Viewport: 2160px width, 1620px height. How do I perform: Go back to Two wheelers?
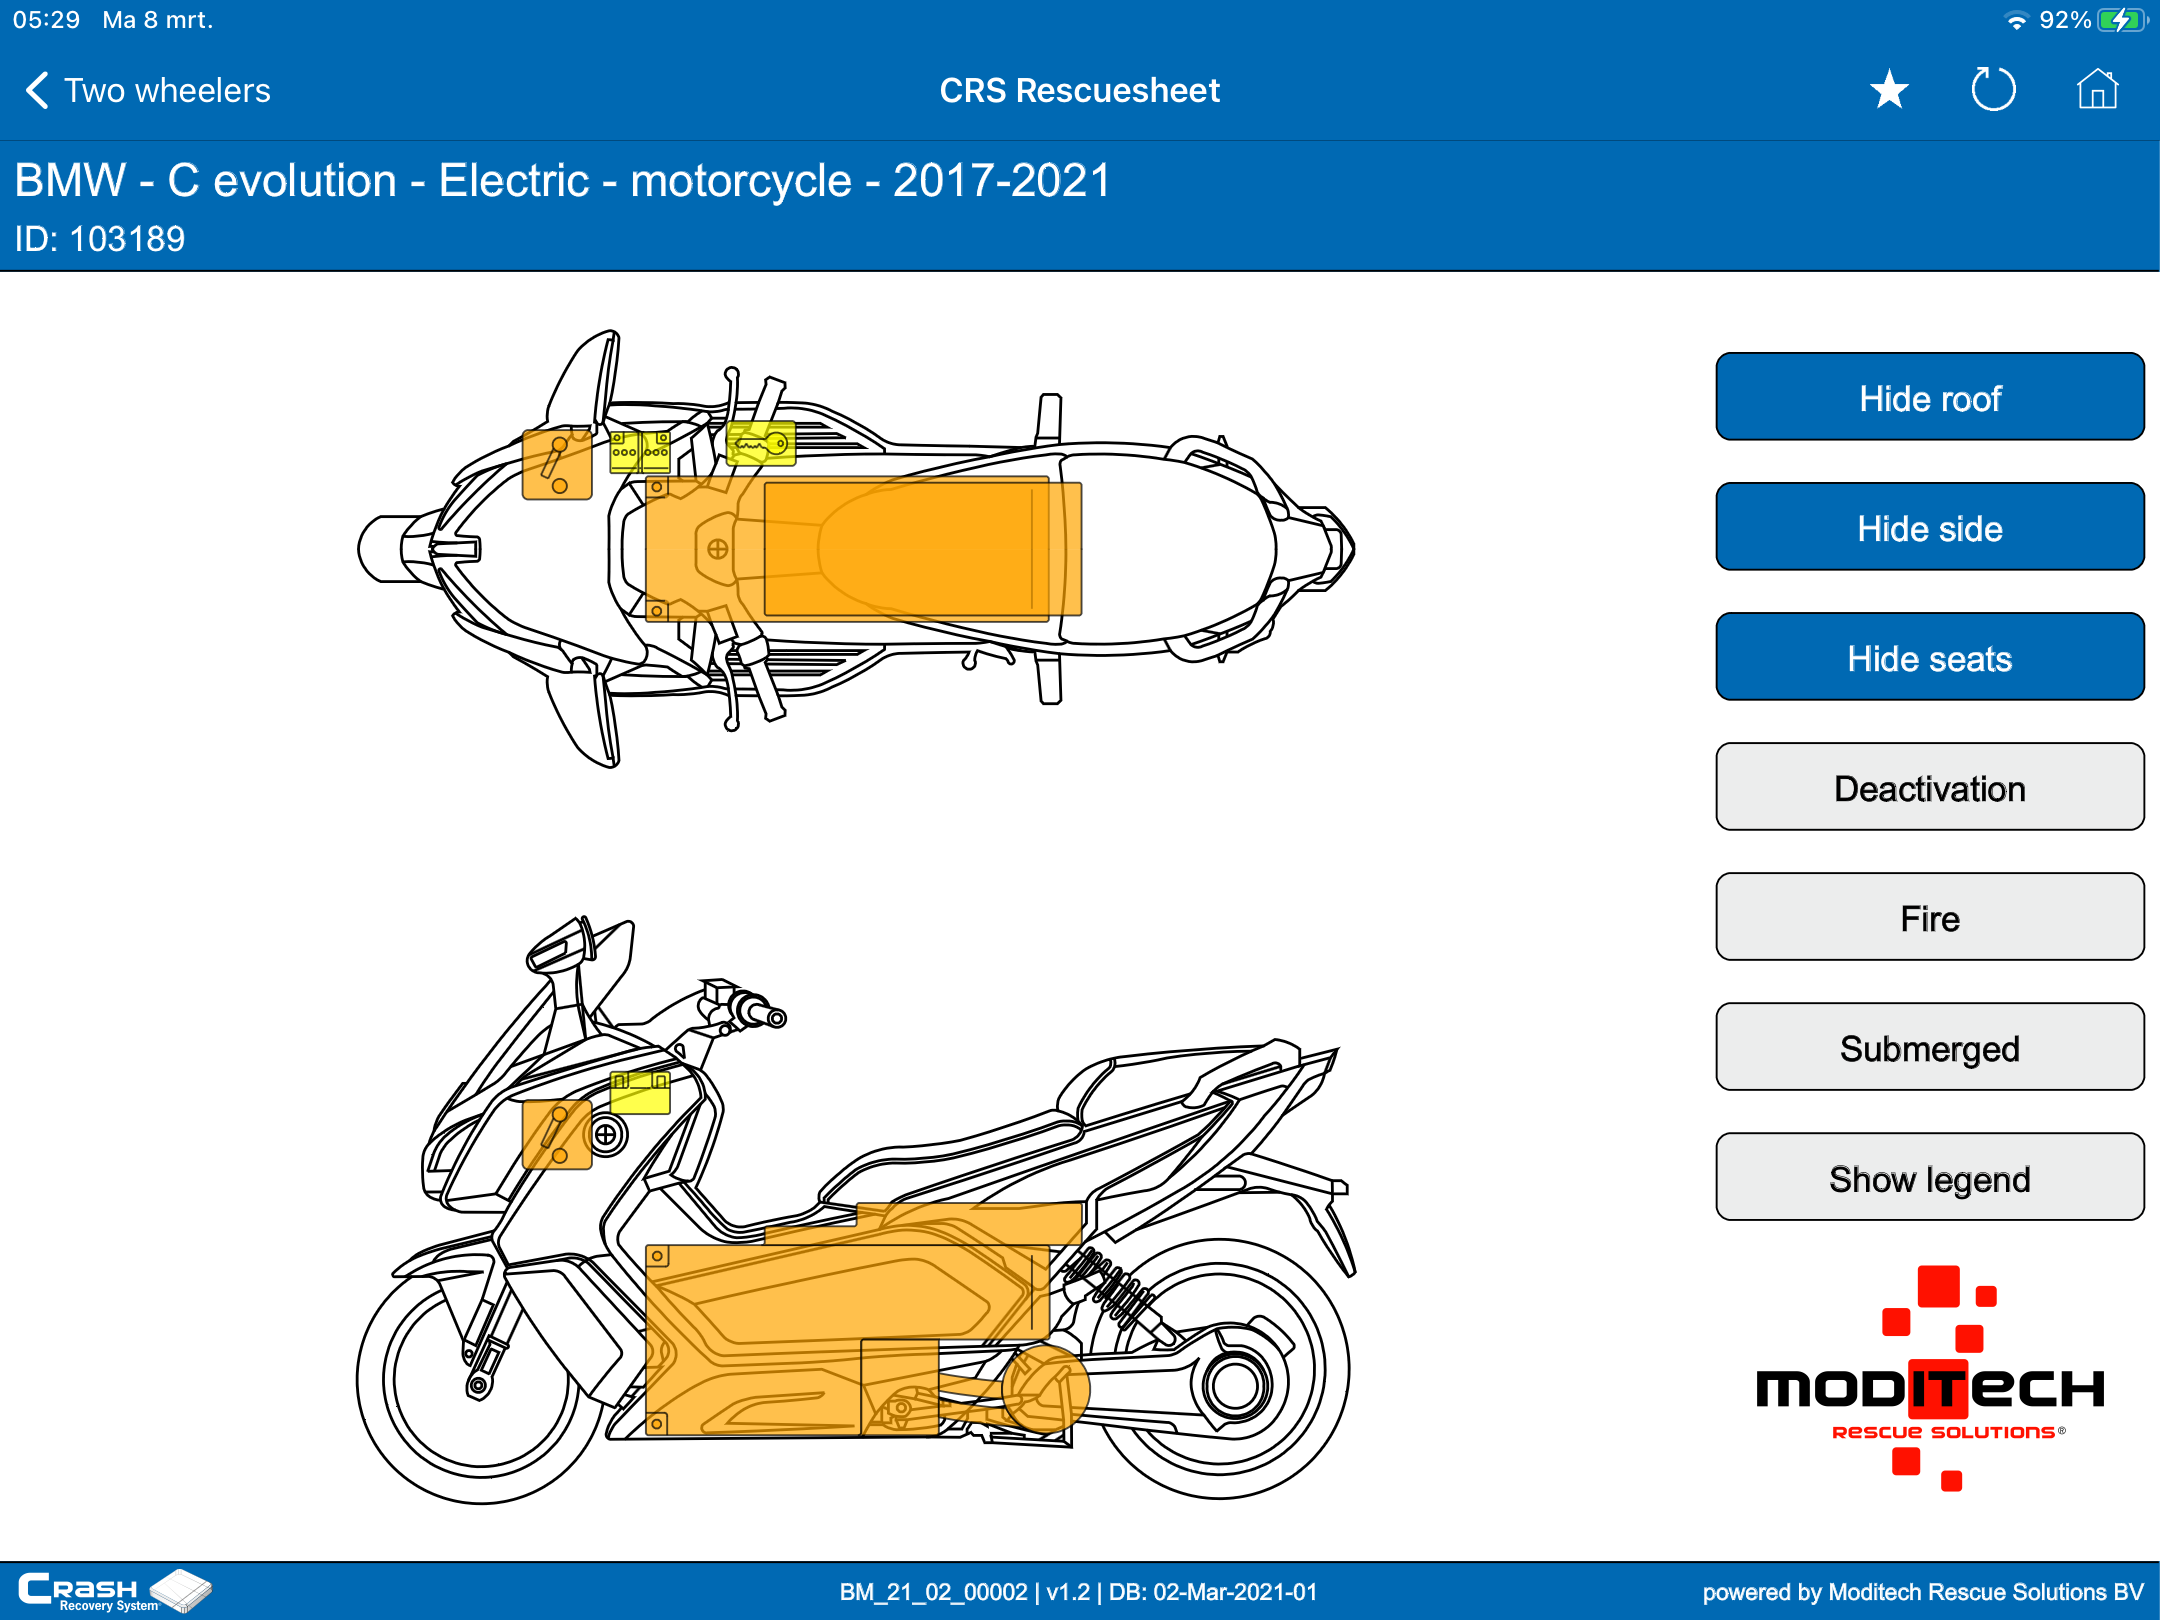point(148,91)
